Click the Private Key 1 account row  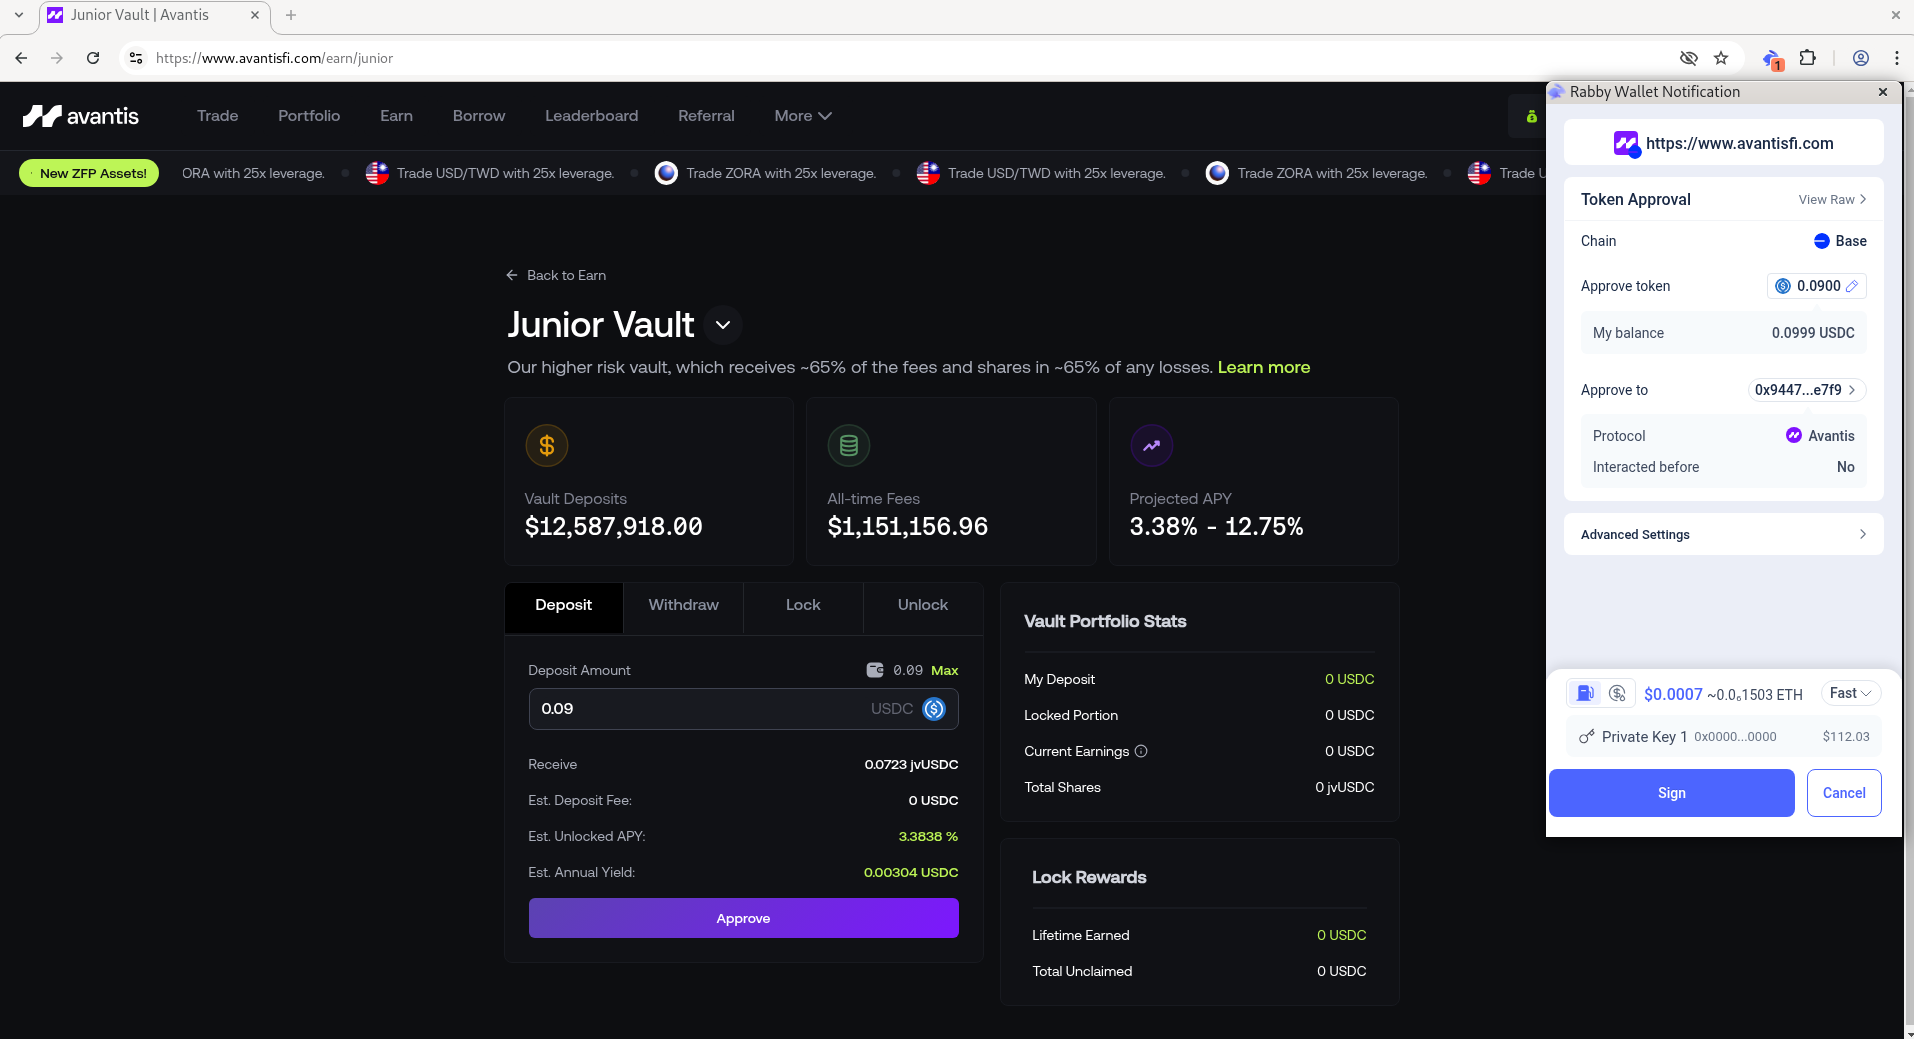1723,736
